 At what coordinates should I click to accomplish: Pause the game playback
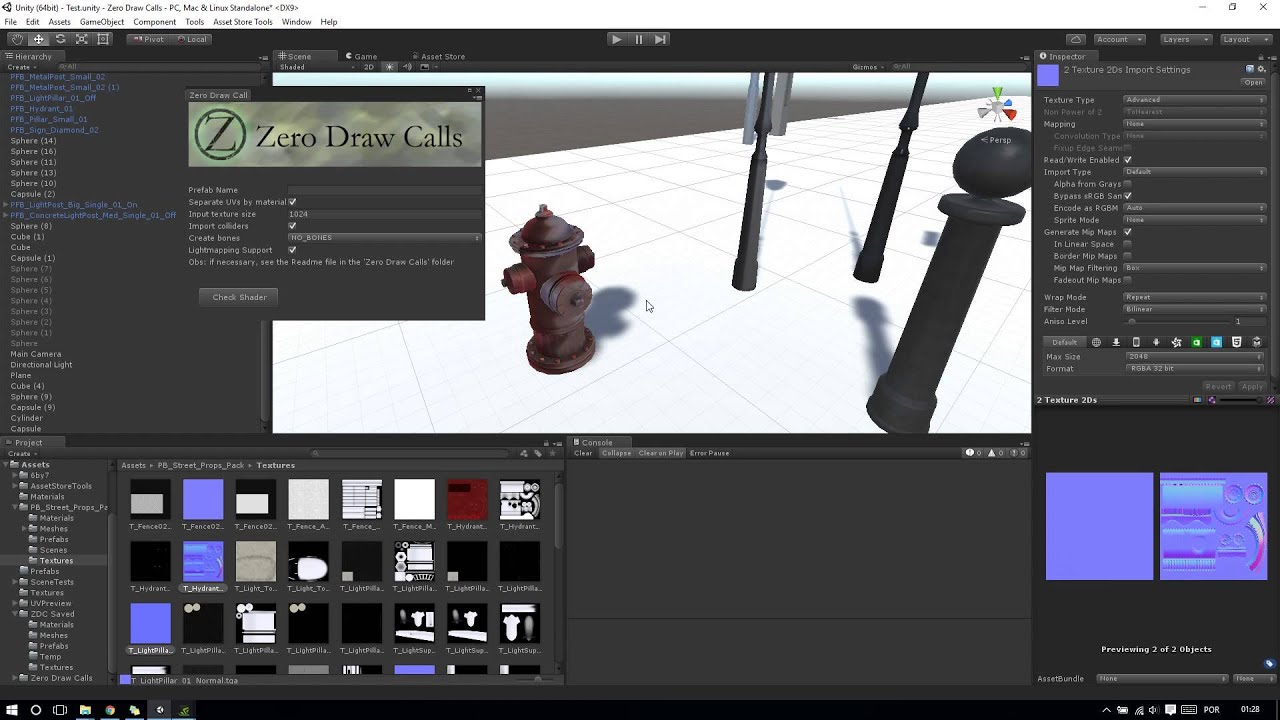638,39
